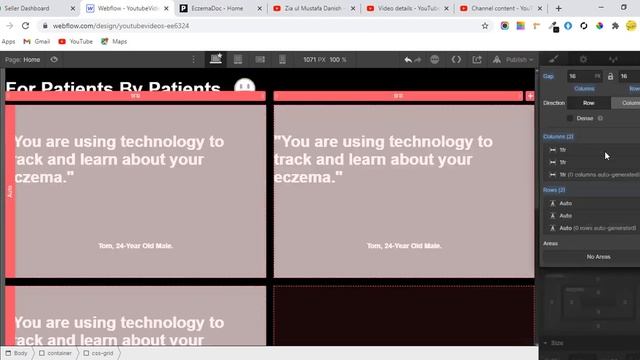Select container in the breadcrumb bar
The height and width of the screenshot is (360, 640).
56,353
